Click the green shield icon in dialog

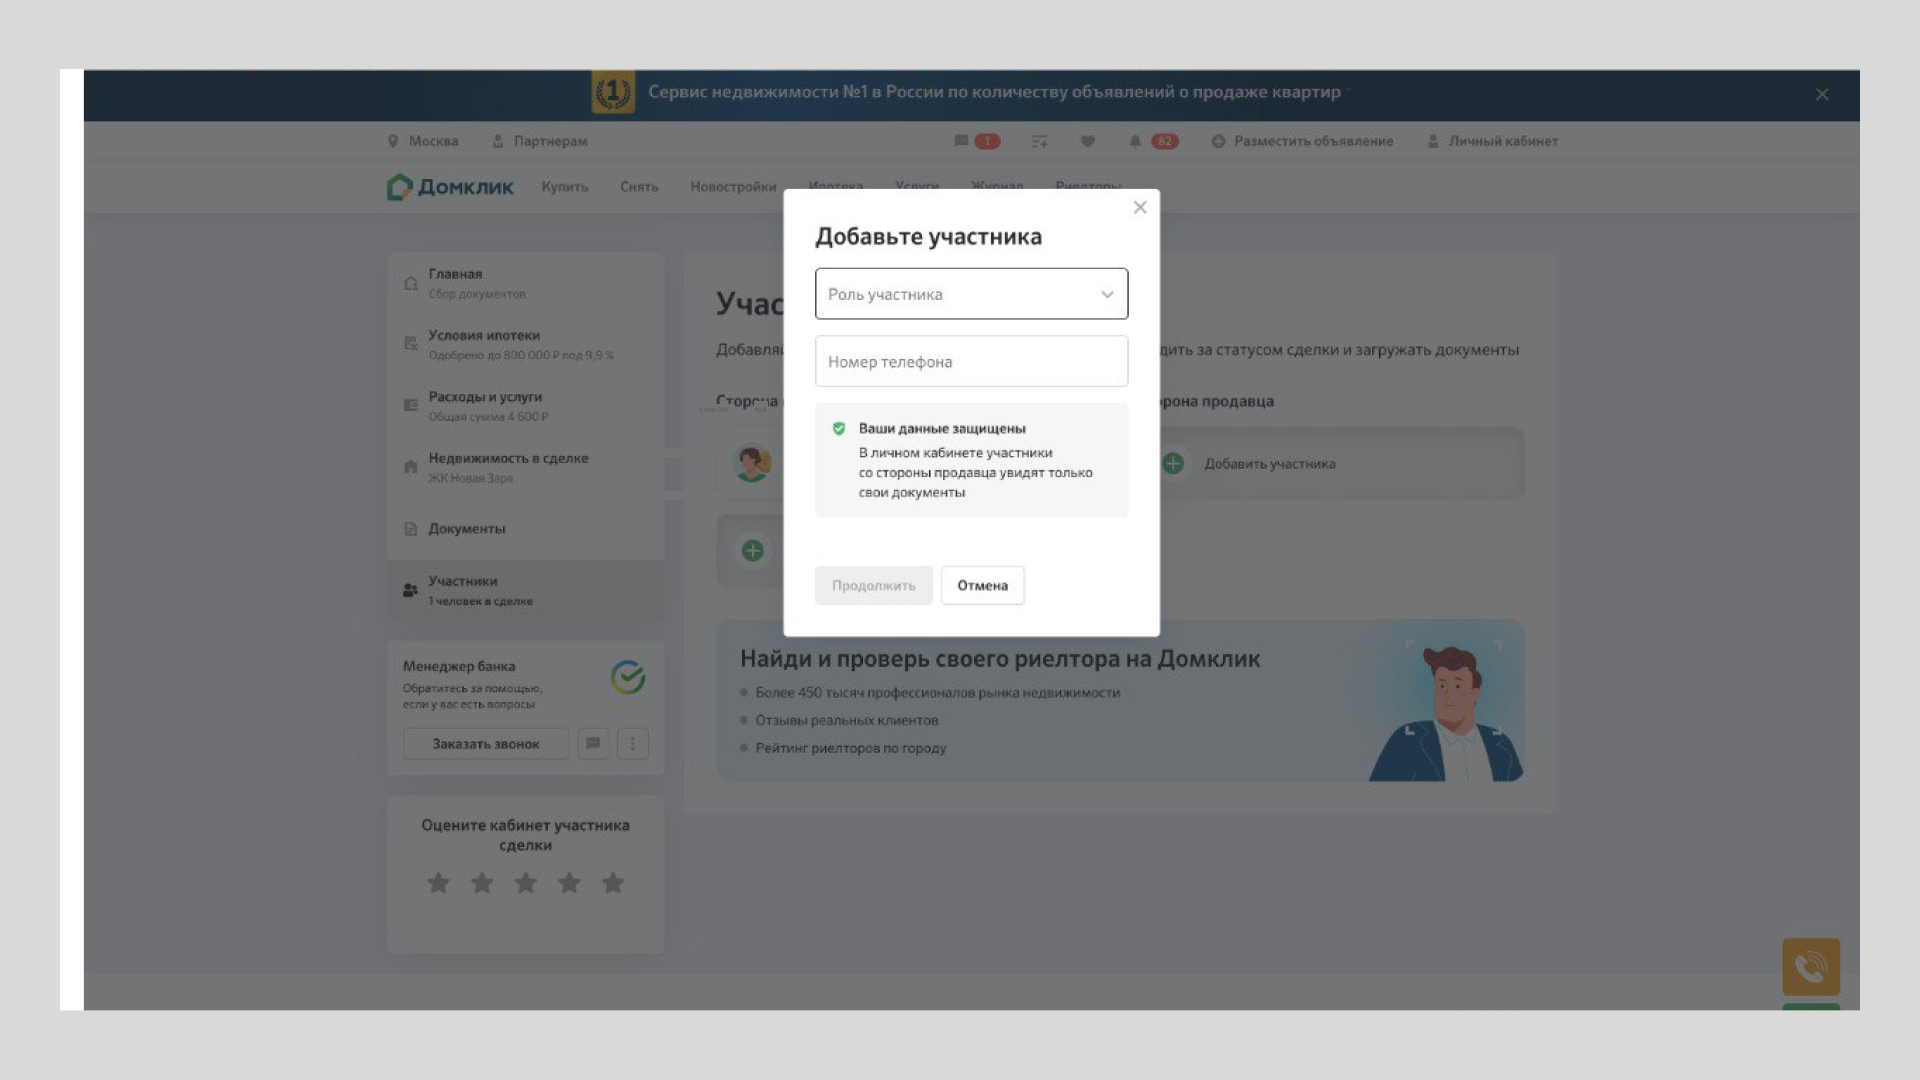click(838, 428)
